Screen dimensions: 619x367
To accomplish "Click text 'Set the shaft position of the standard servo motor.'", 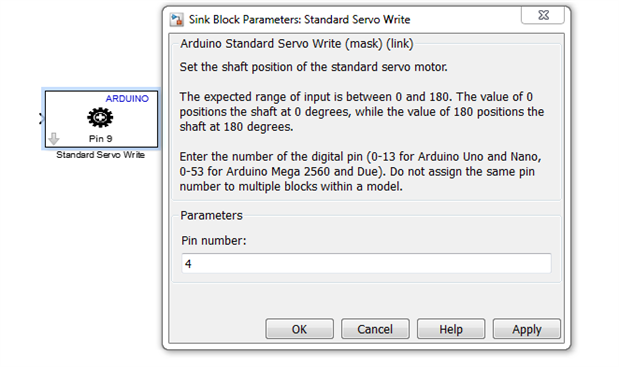I will [x=313, y=67].
